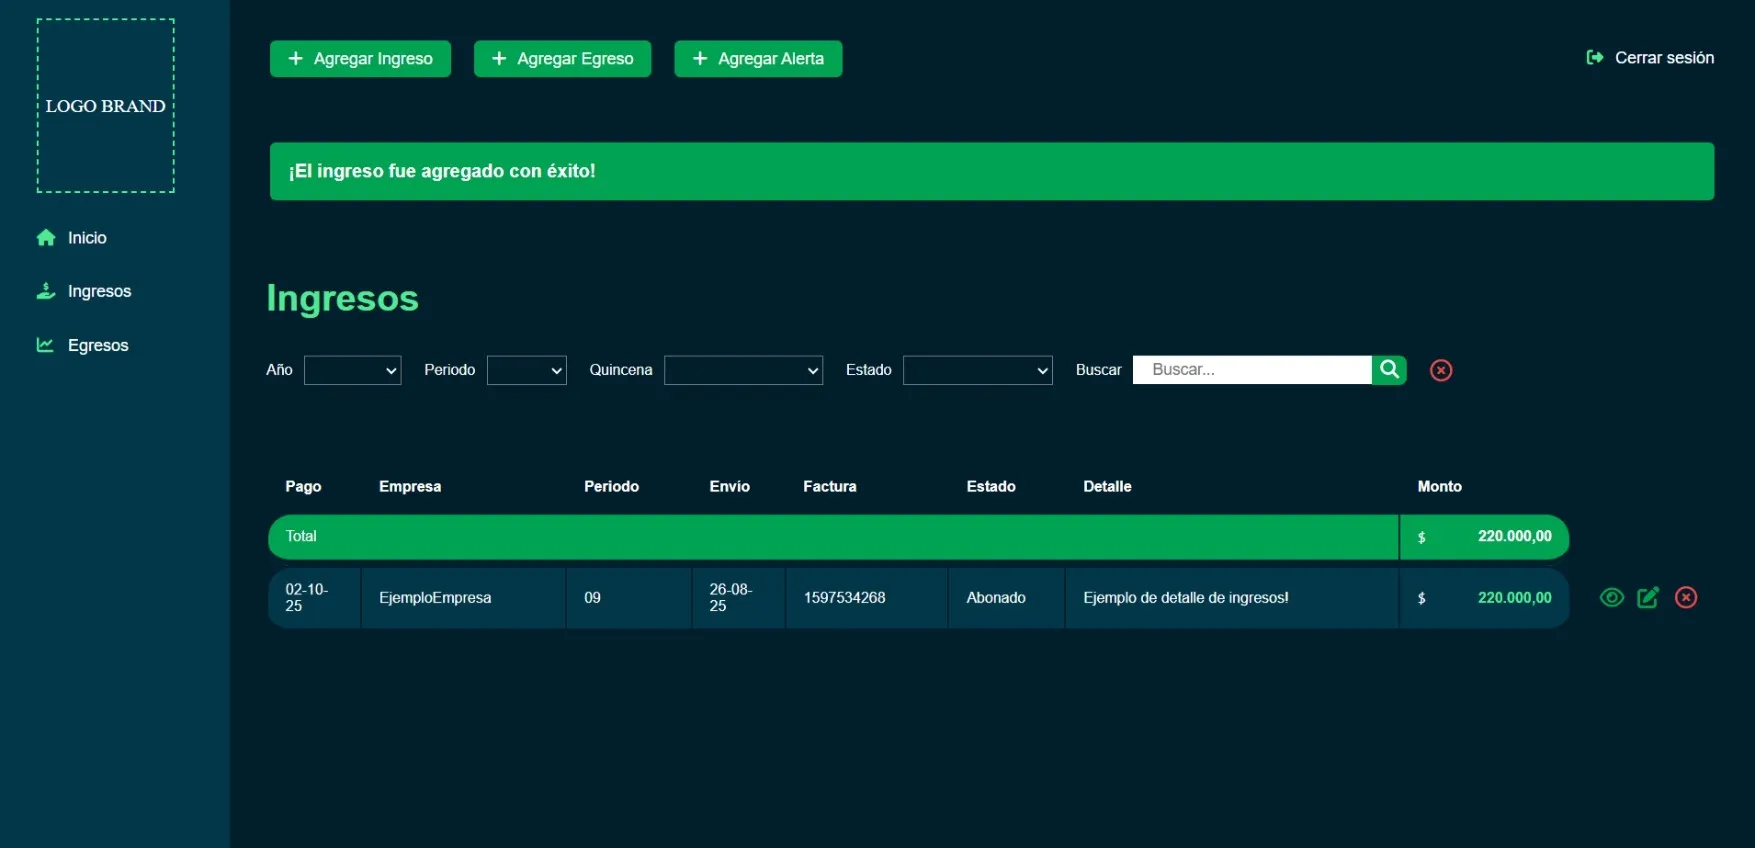Open the Quincena dropdown
Viewport: 1755px width, 848px height.
(x=743, y=370)
